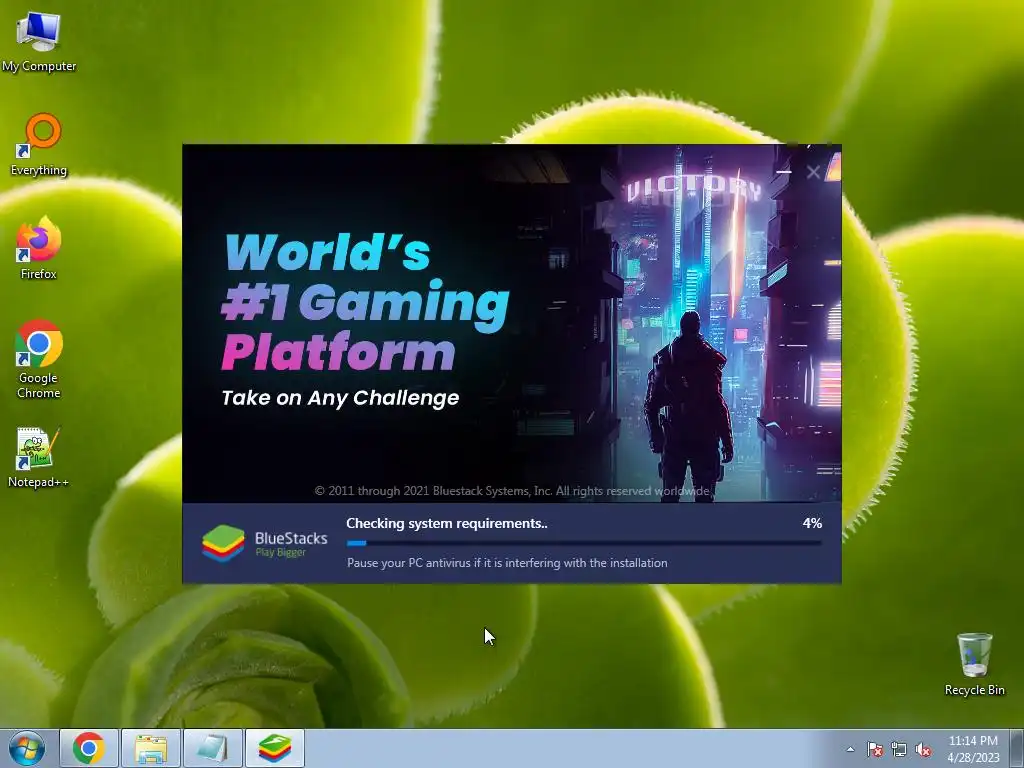
Task: Select the Google Chrome desktop shortcut
Action: [39, 359]
